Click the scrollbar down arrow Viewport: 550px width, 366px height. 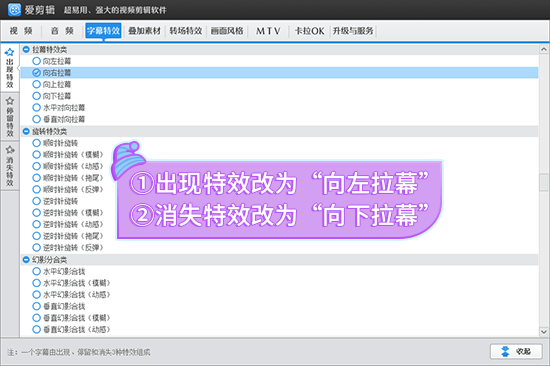(x=544, y=331)
